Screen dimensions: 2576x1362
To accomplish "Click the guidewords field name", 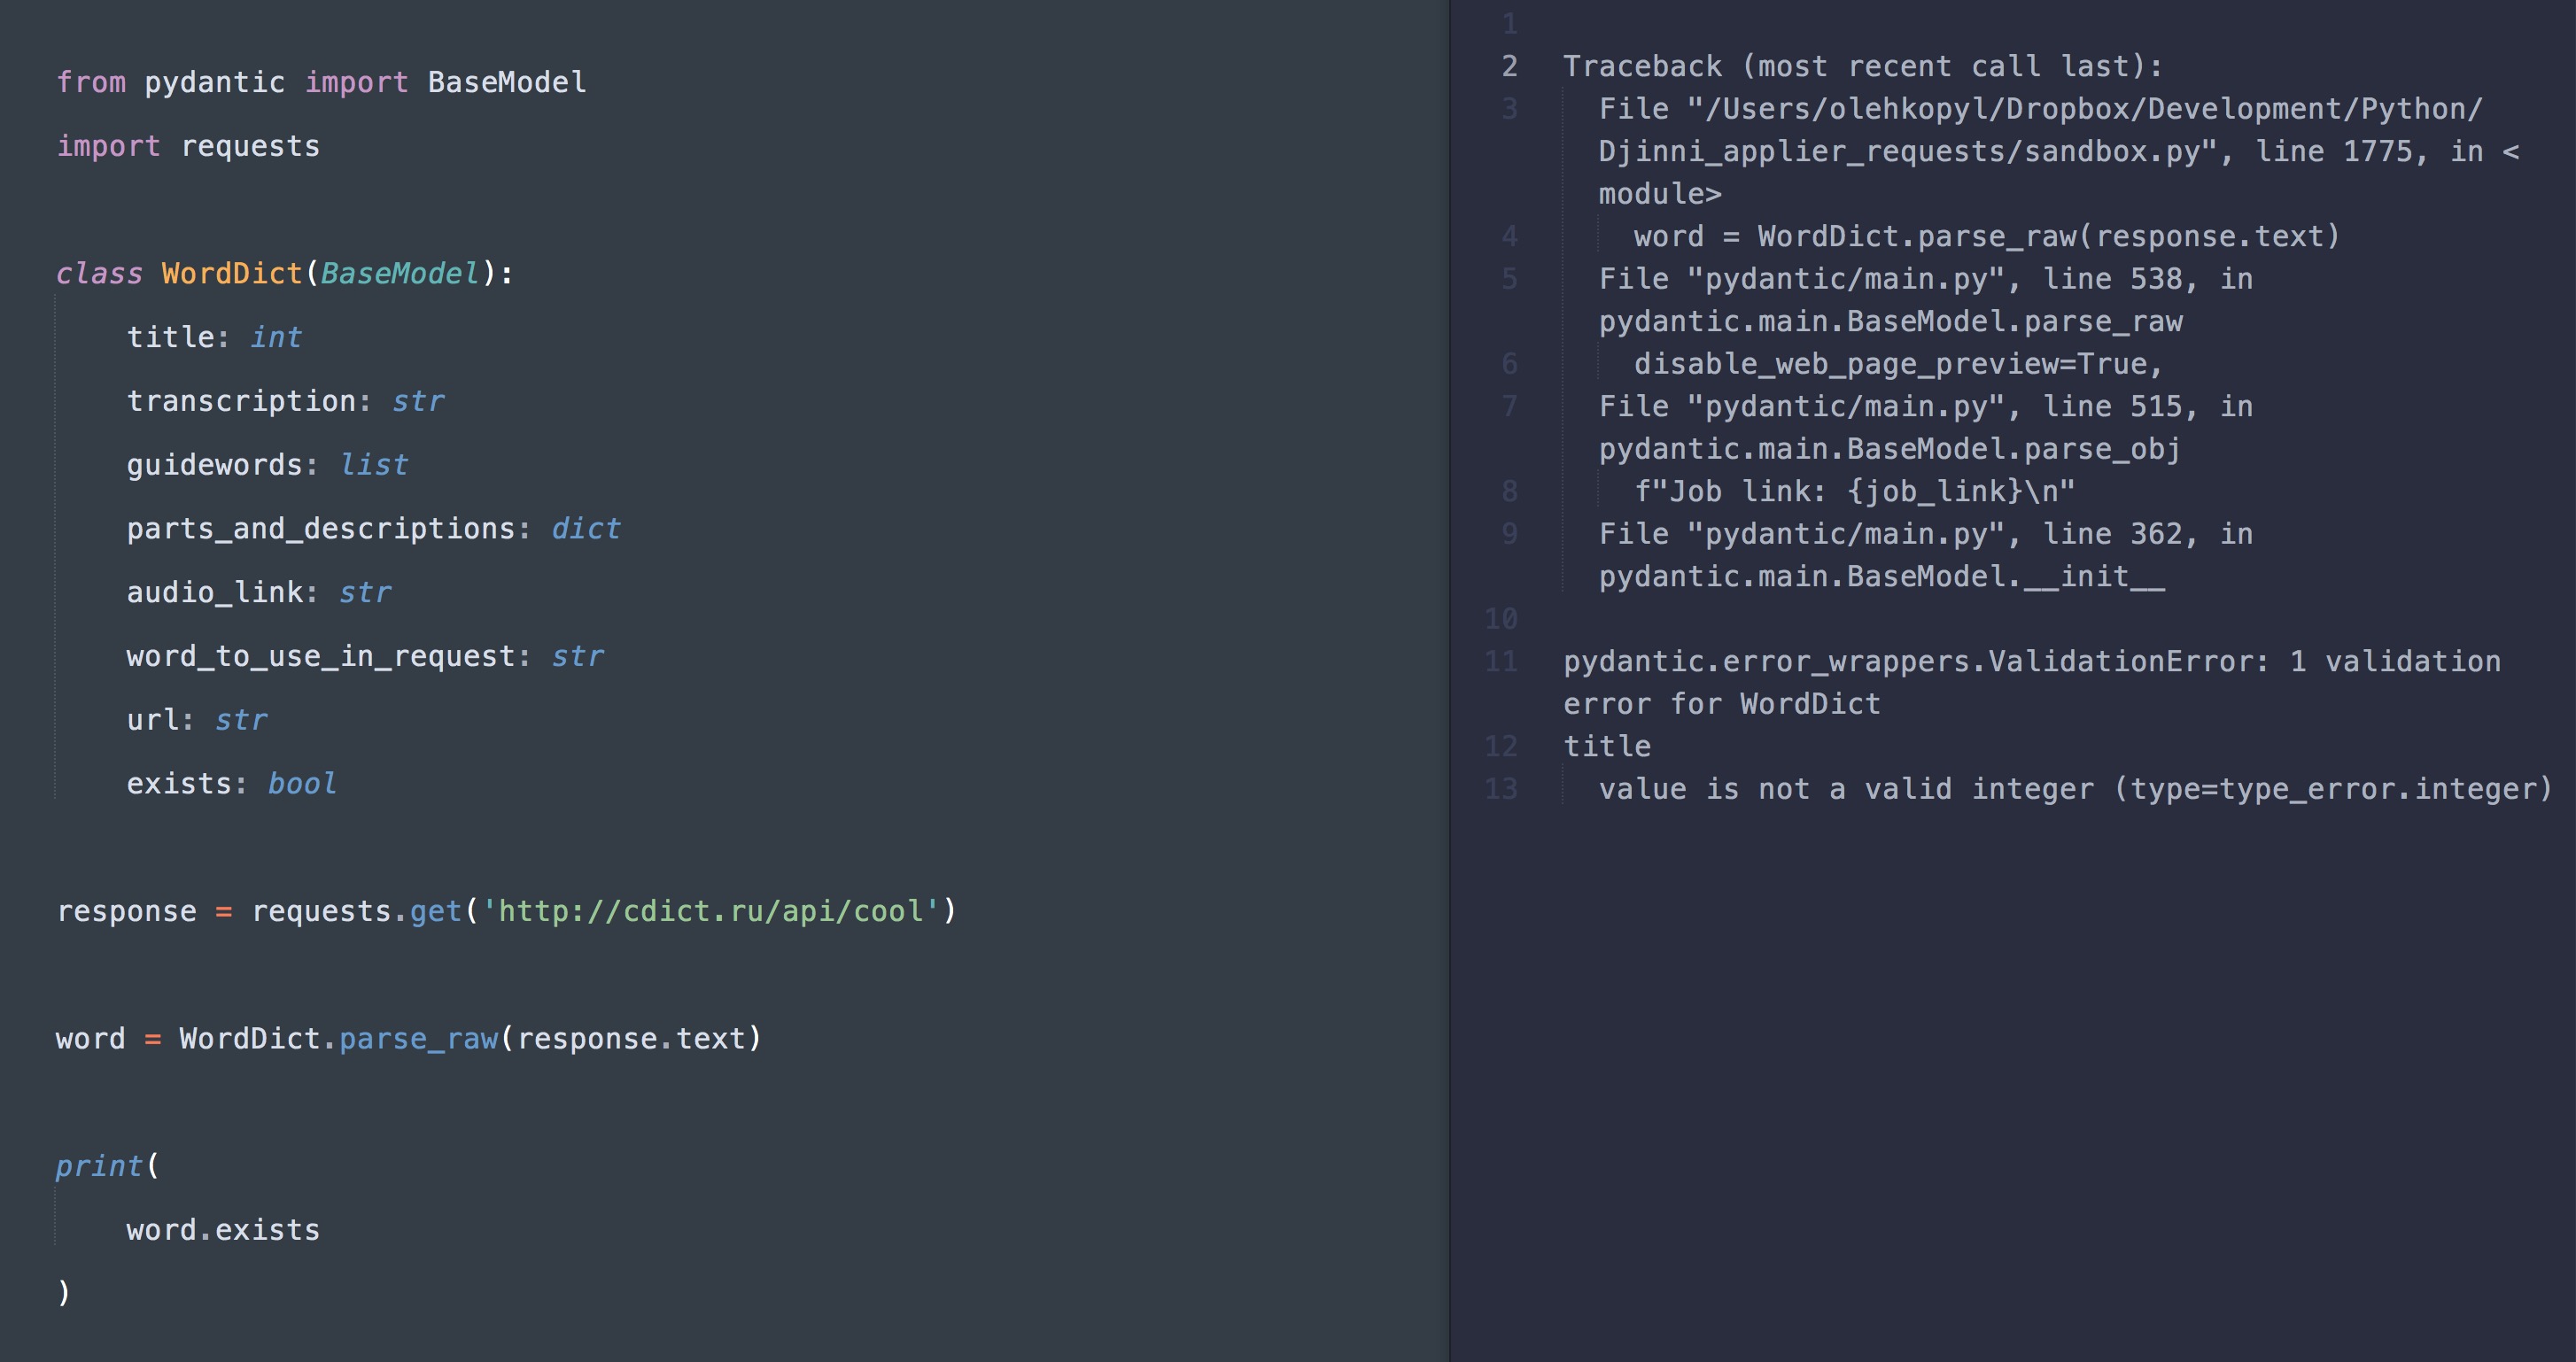I will 214,465.
